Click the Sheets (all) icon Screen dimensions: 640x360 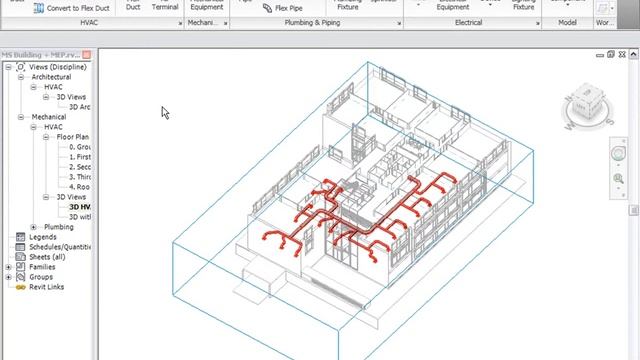[x=20, y=257]
